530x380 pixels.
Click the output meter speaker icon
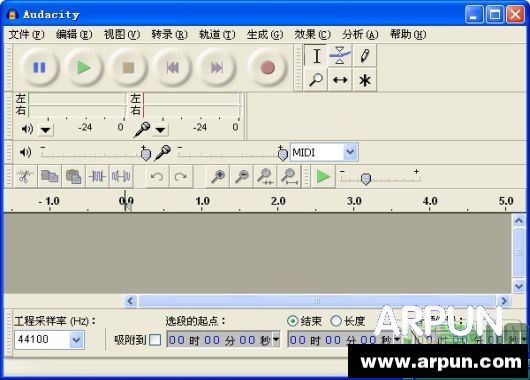[27, 129]
